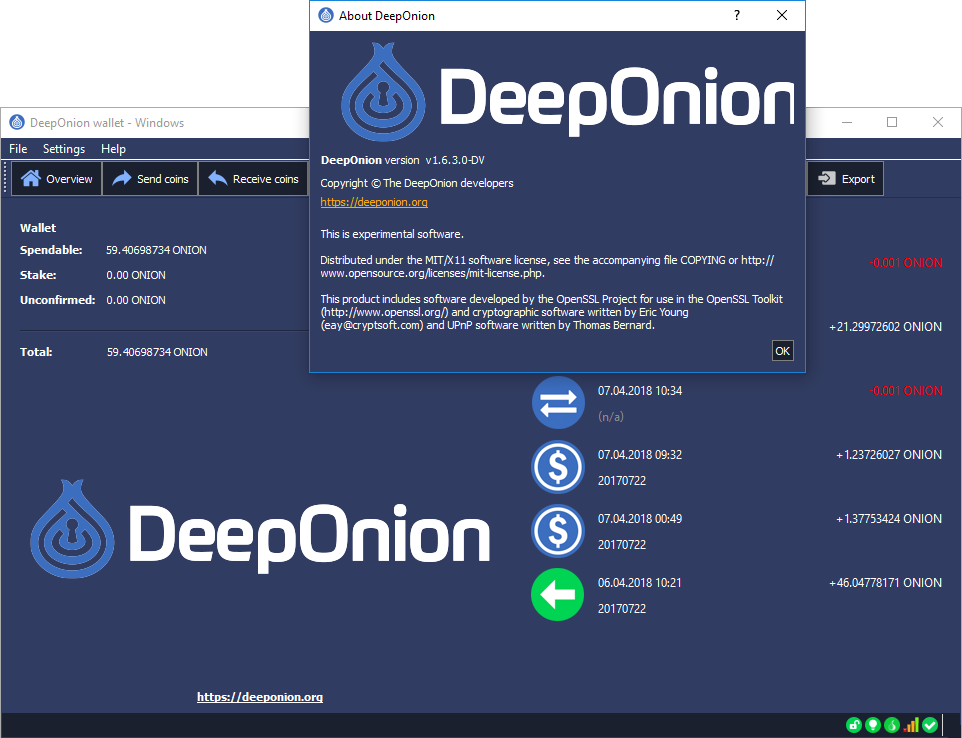Click the amount +46.04778171 ONION
The width and height of the screenshot is (962, 738).
[x=885, y=583]
